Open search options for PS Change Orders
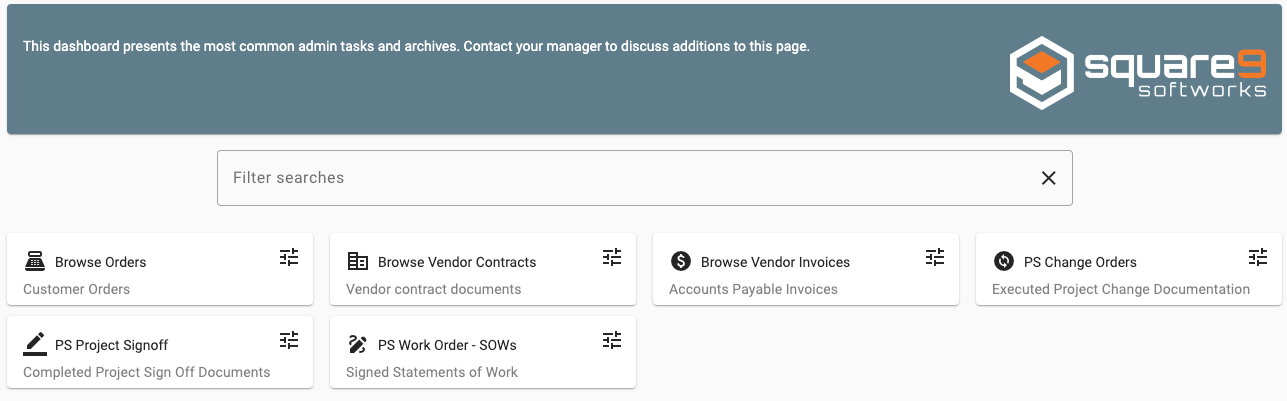This screenshot has height=401, width=1287. tap(1258, 257)
